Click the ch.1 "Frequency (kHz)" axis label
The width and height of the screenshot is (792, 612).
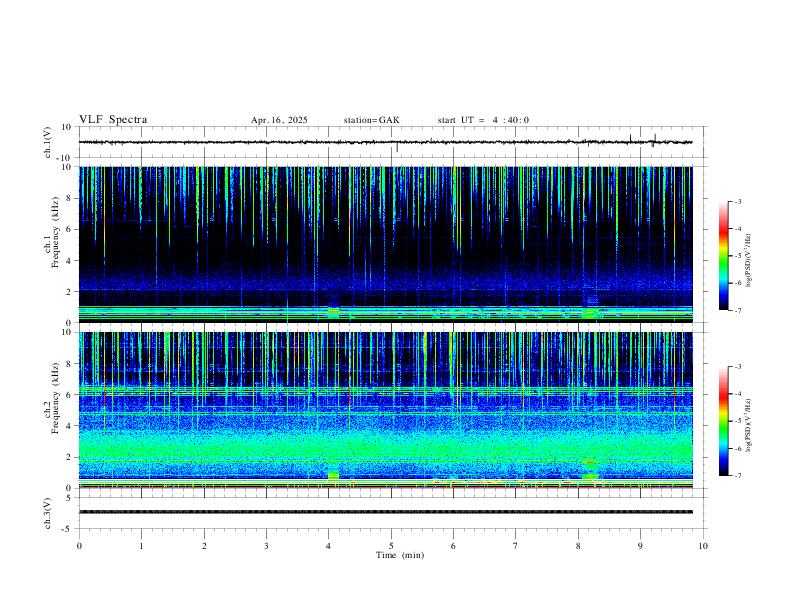point(56,233)
